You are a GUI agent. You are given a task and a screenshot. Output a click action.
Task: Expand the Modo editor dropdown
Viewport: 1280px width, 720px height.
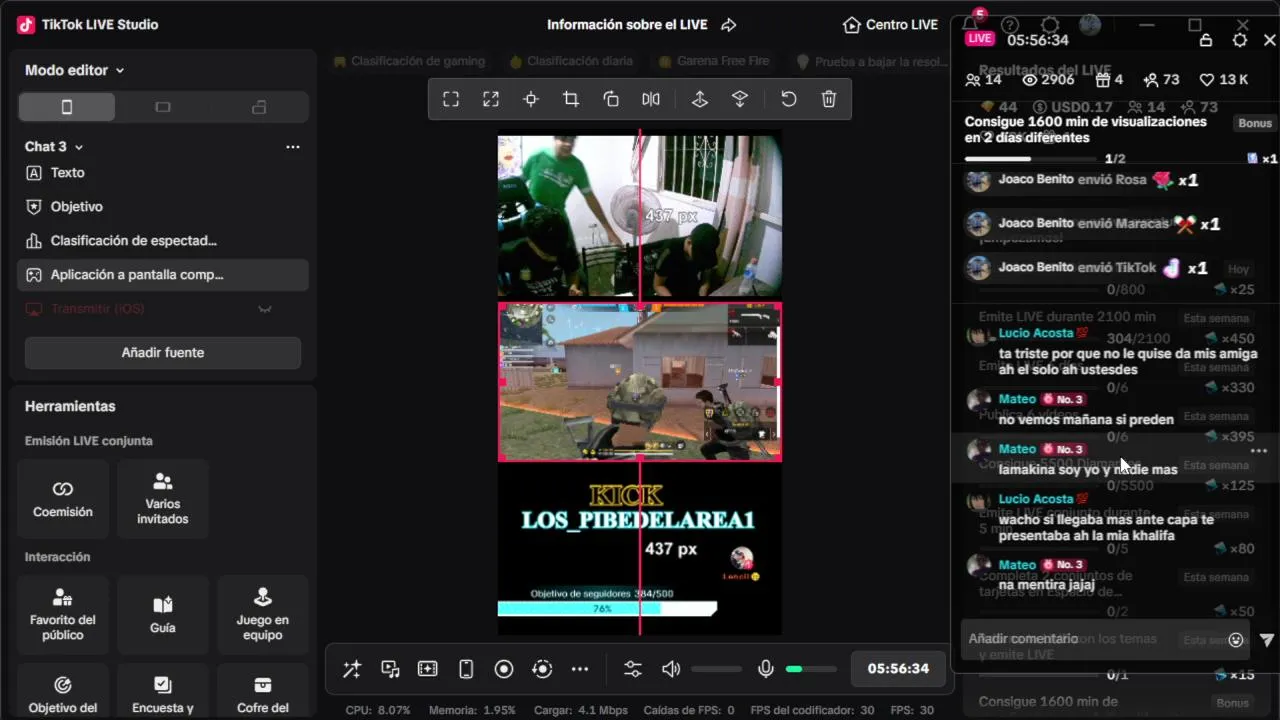coord(75,70)
